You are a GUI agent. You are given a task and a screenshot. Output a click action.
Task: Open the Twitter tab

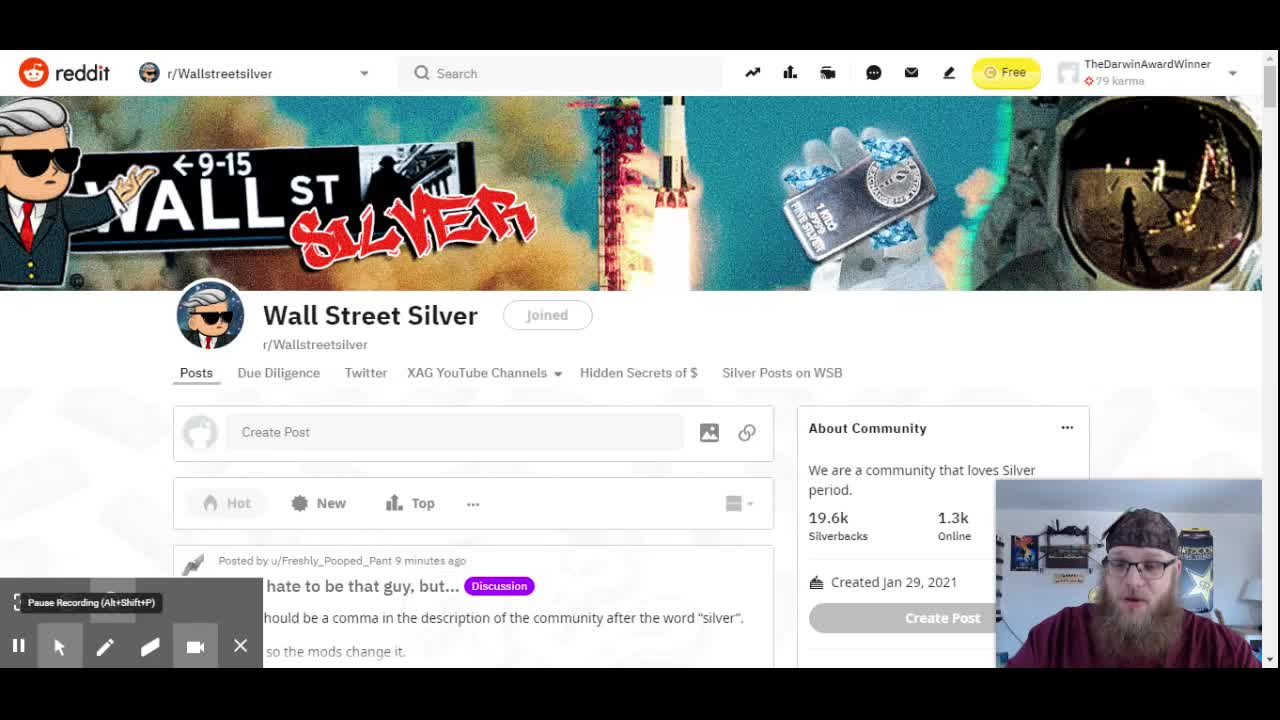366,373
